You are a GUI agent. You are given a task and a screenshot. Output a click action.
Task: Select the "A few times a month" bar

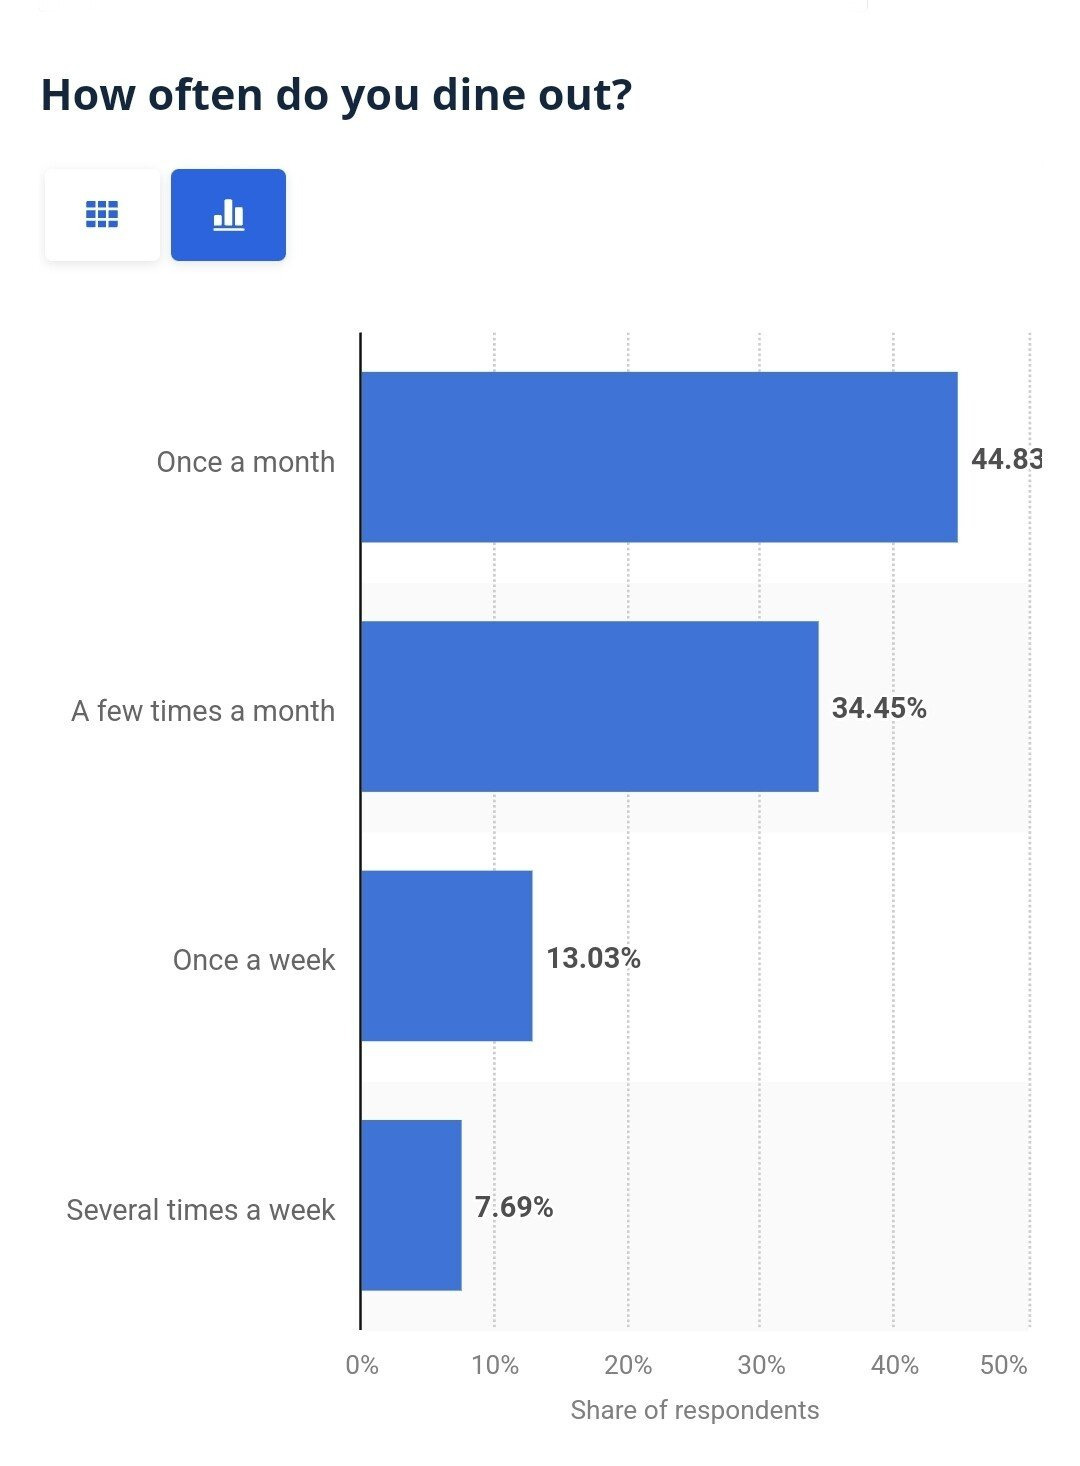pos(589,706)
